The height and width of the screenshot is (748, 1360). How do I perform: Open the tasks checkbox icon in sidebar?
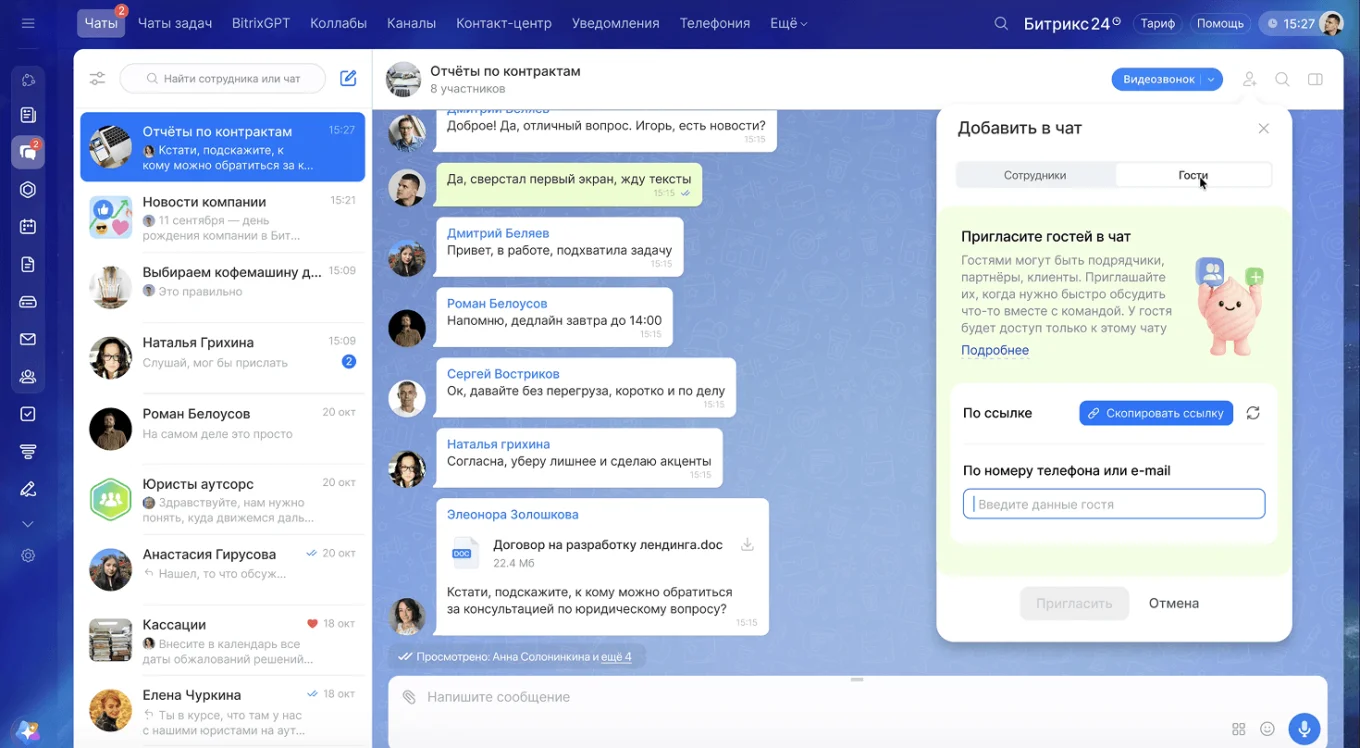[28, 414]
